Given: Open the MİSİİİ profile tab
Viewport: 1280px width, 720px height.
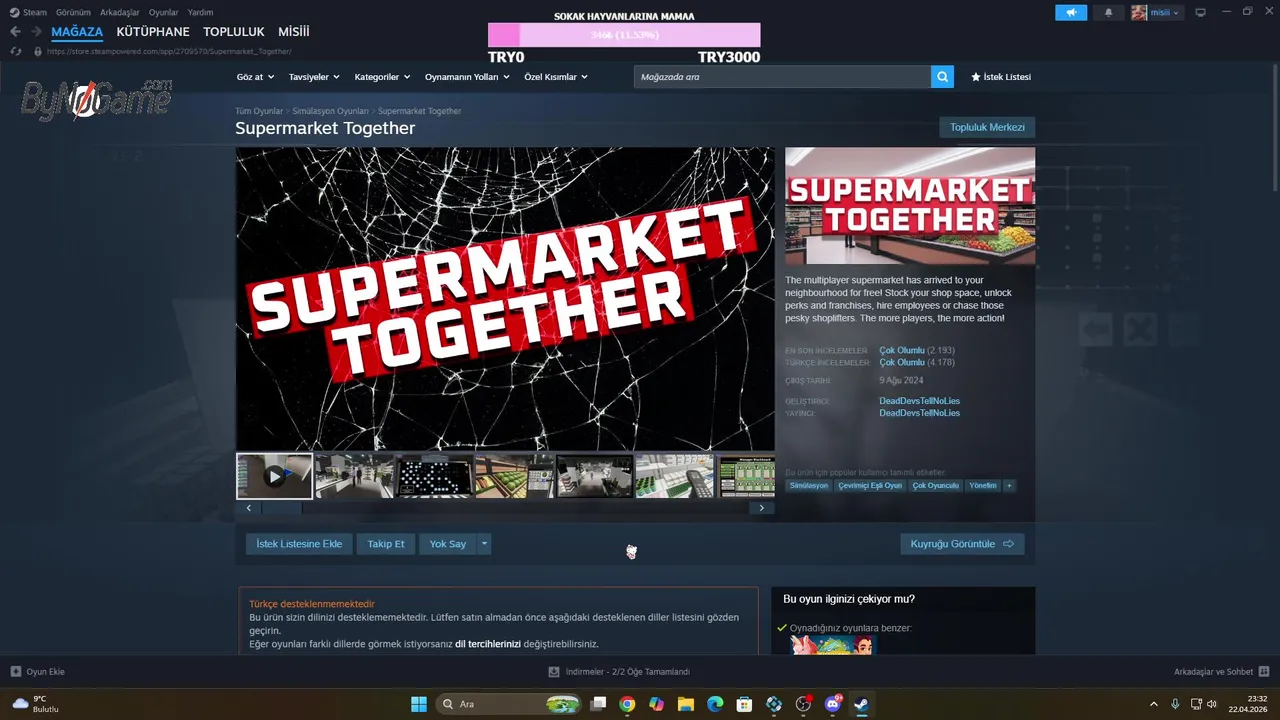Looking at the screenshot, I should pyautogui.click(x=294, y=32).
